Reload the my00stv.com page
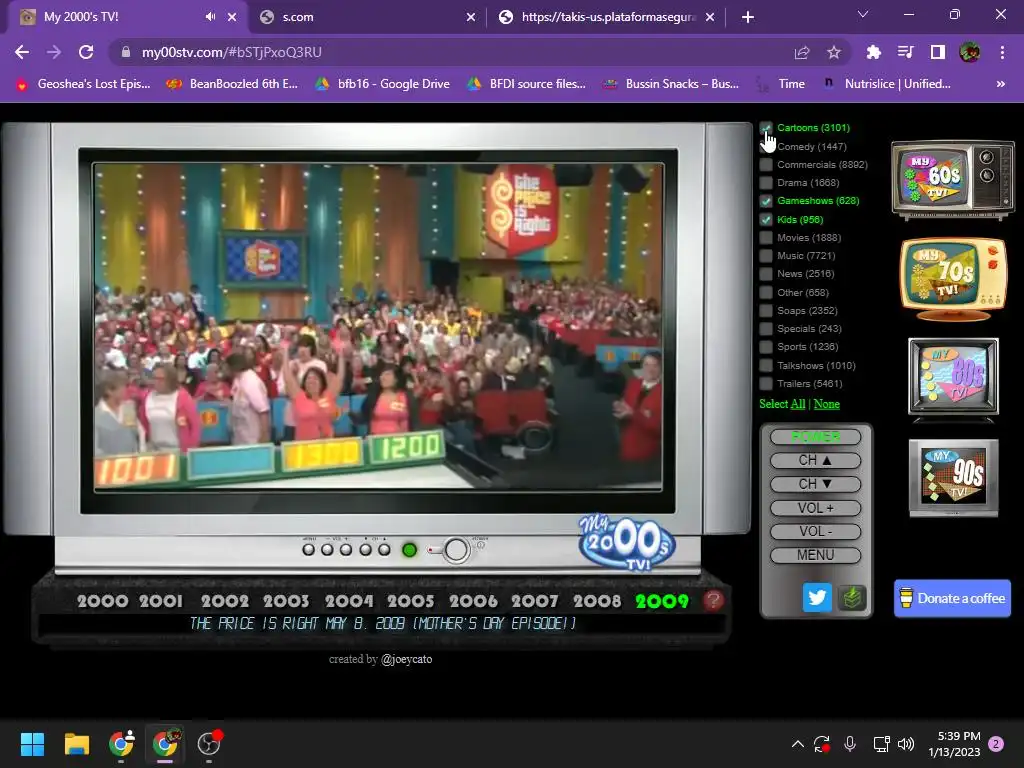This screenshot has height=768, width=1024. pyautogui.click(x=86, y=52)
